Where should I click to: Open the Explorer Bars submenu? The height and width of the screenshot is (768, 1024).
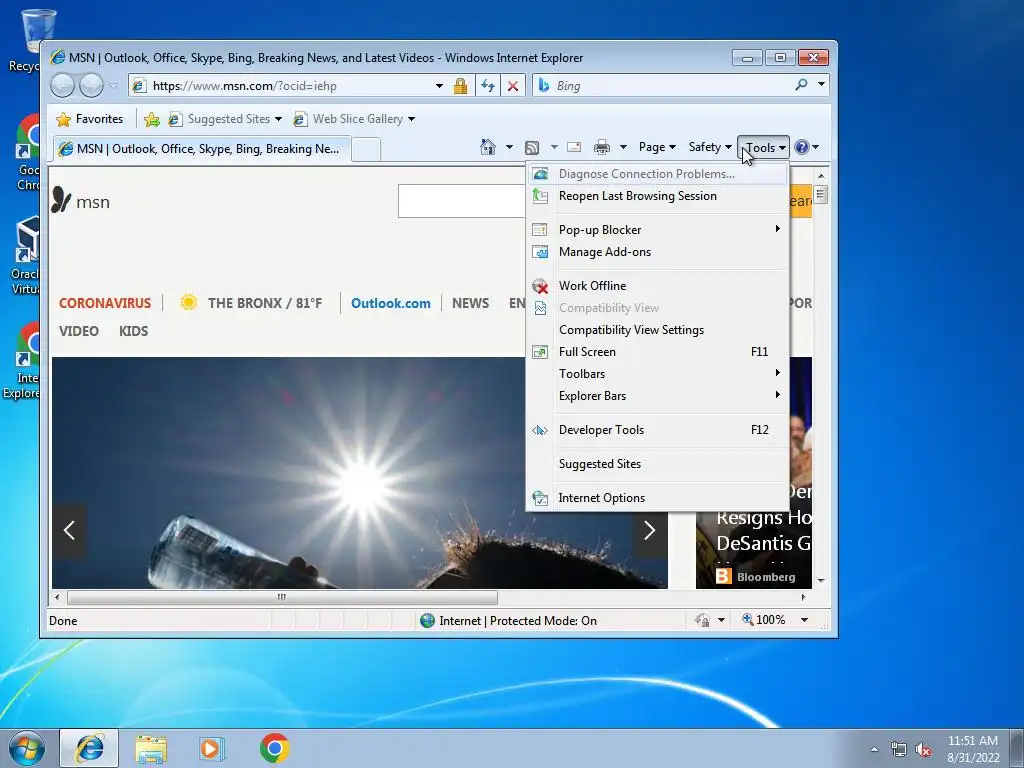tap(658, 396)
